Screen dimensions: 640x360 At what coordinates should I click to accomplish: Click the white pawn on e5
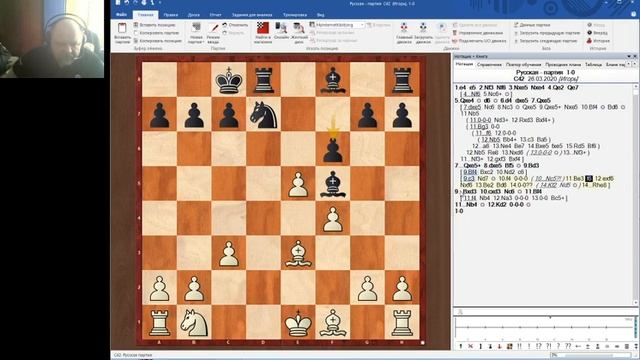point(298,185)
